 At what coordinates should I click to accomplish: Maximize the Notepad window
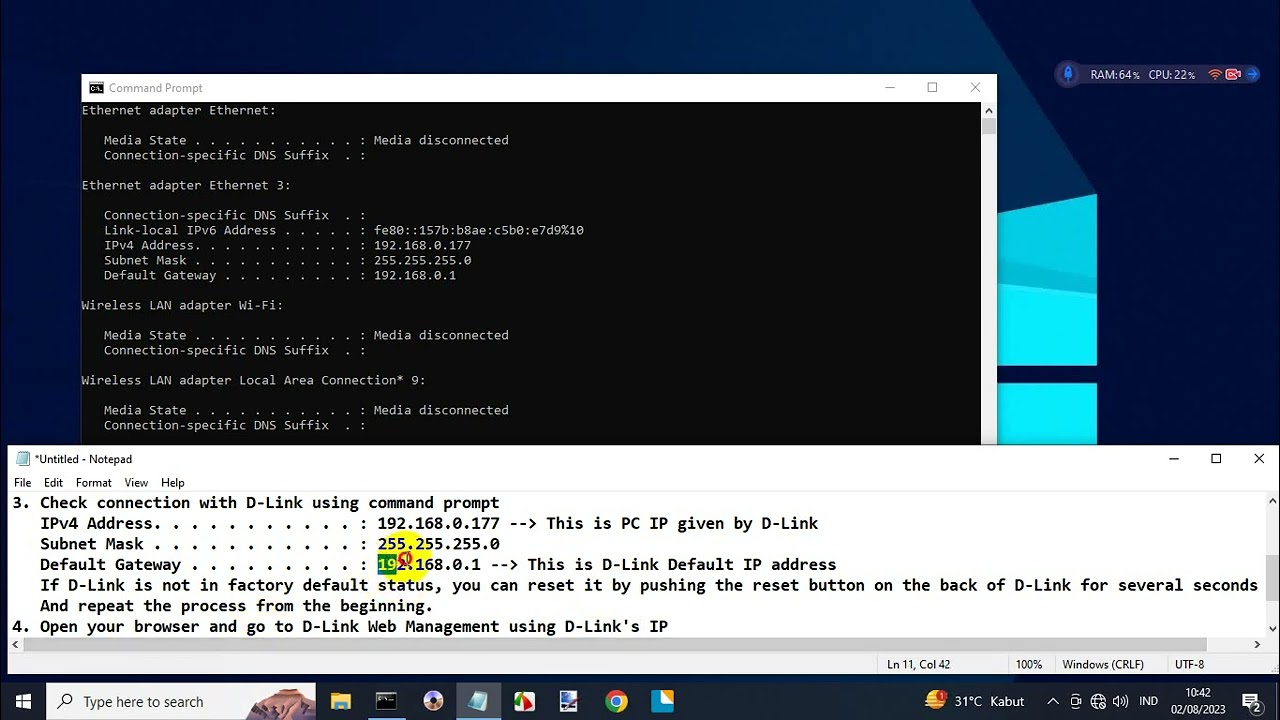(1216, 459)
